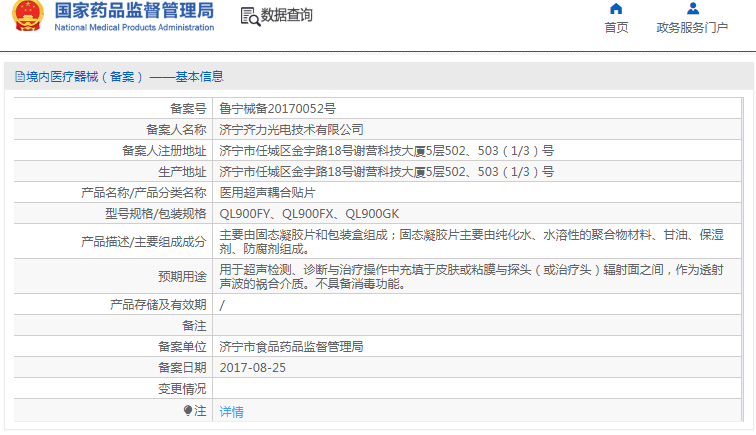756x435 pixels.
Task: Click the date 2017-08-25
Action: (253, 368)
